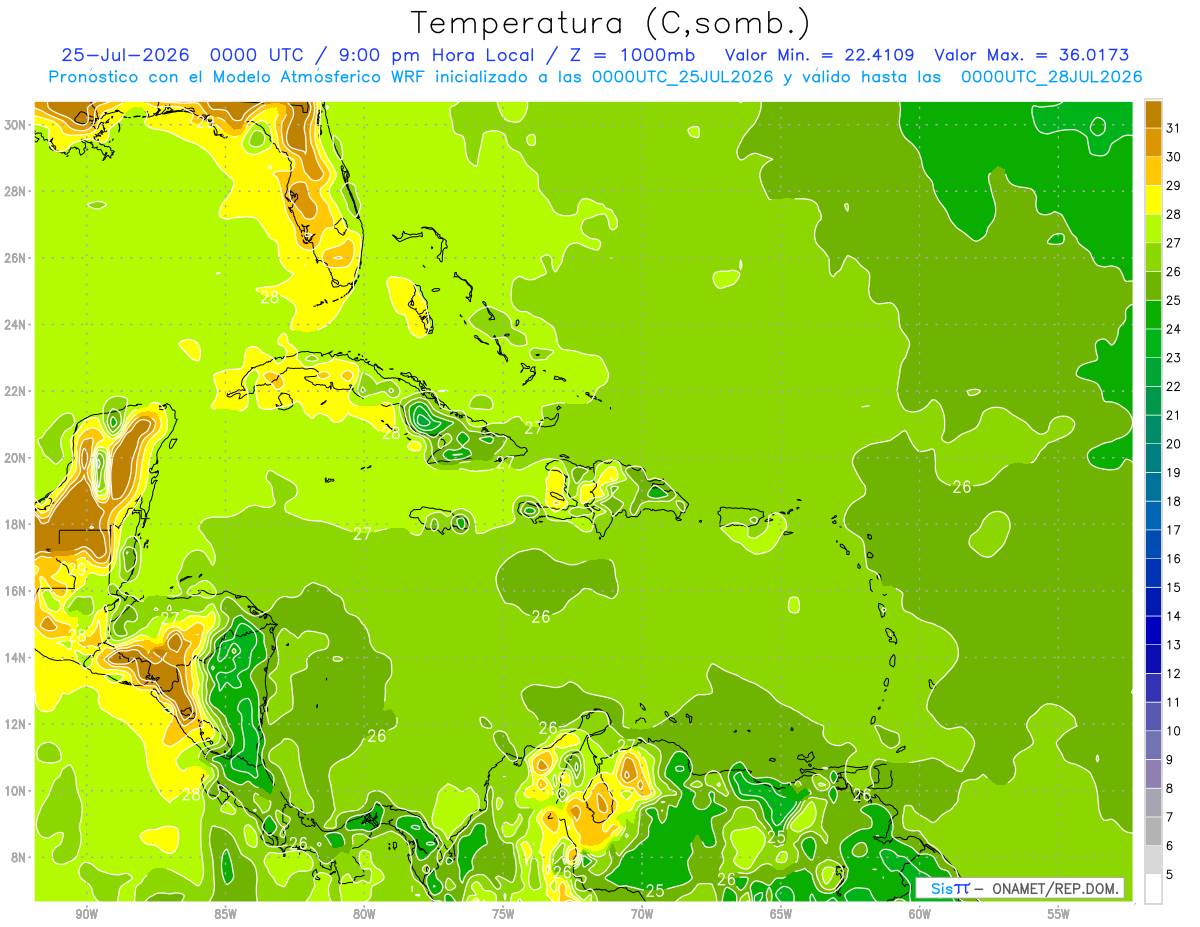
Task: Click the legend value 30
Action: click(x=1174, y=157)
